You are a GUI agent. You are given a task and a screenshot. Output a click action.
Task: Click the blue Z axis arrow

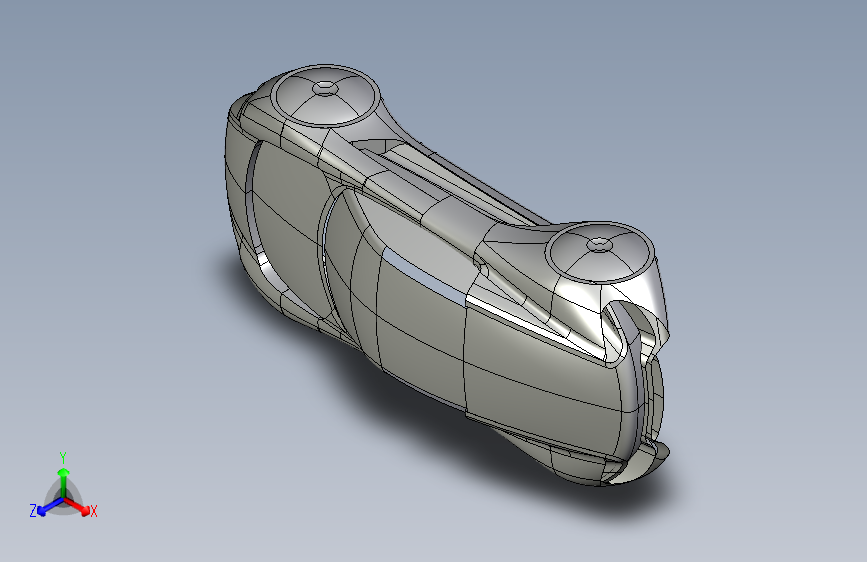coord(50,506)
